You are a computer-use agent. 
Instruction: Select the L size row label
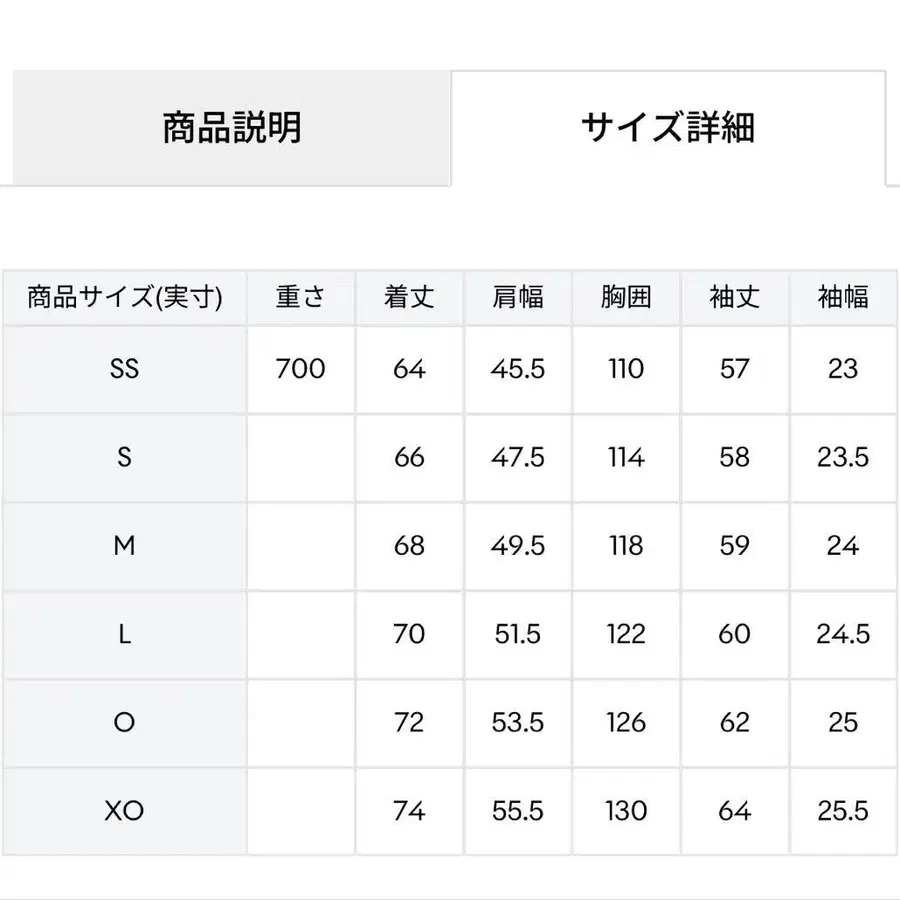124,634
